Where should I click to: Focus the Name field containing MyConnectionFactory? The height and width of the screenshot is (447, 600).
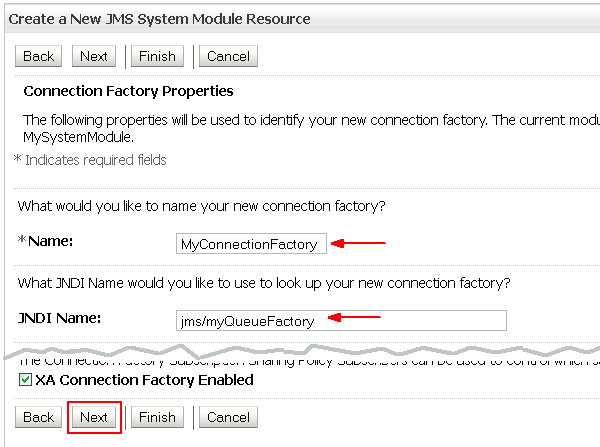[x=250, y=243]
